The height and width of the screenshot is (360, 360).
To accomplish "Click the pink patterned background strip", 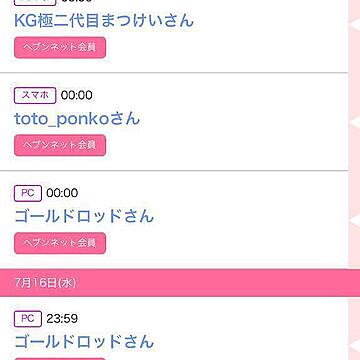I will 354,133.
